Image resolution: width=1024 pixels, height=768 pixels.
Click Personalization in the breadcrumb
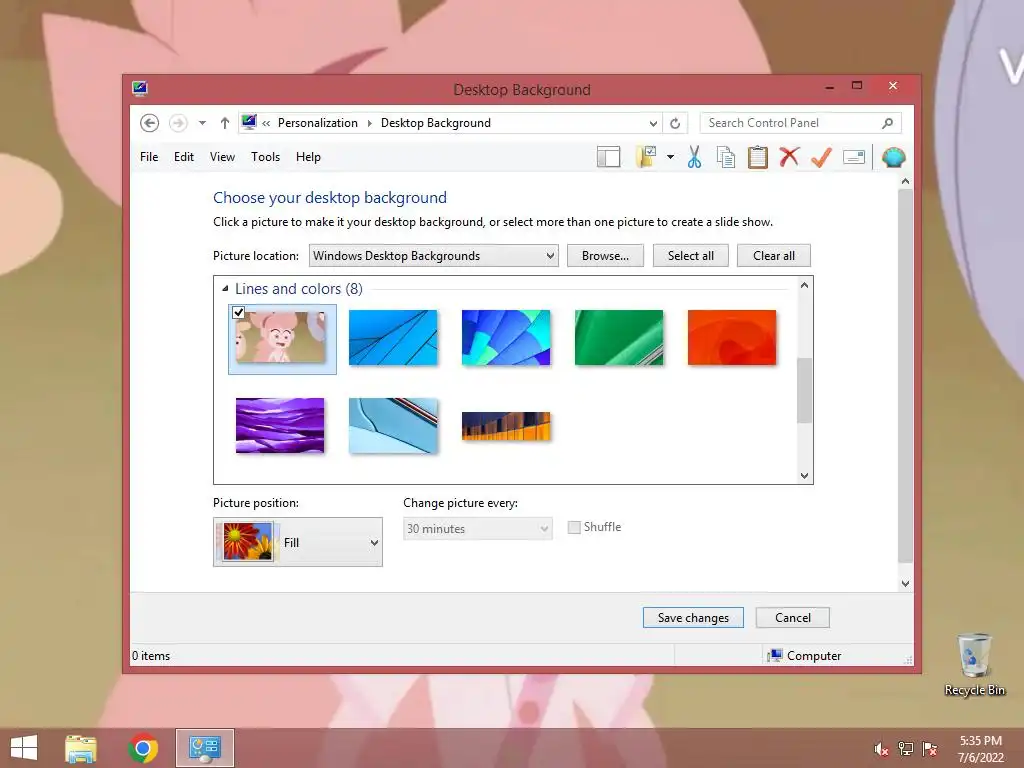(x=317, y=123)
